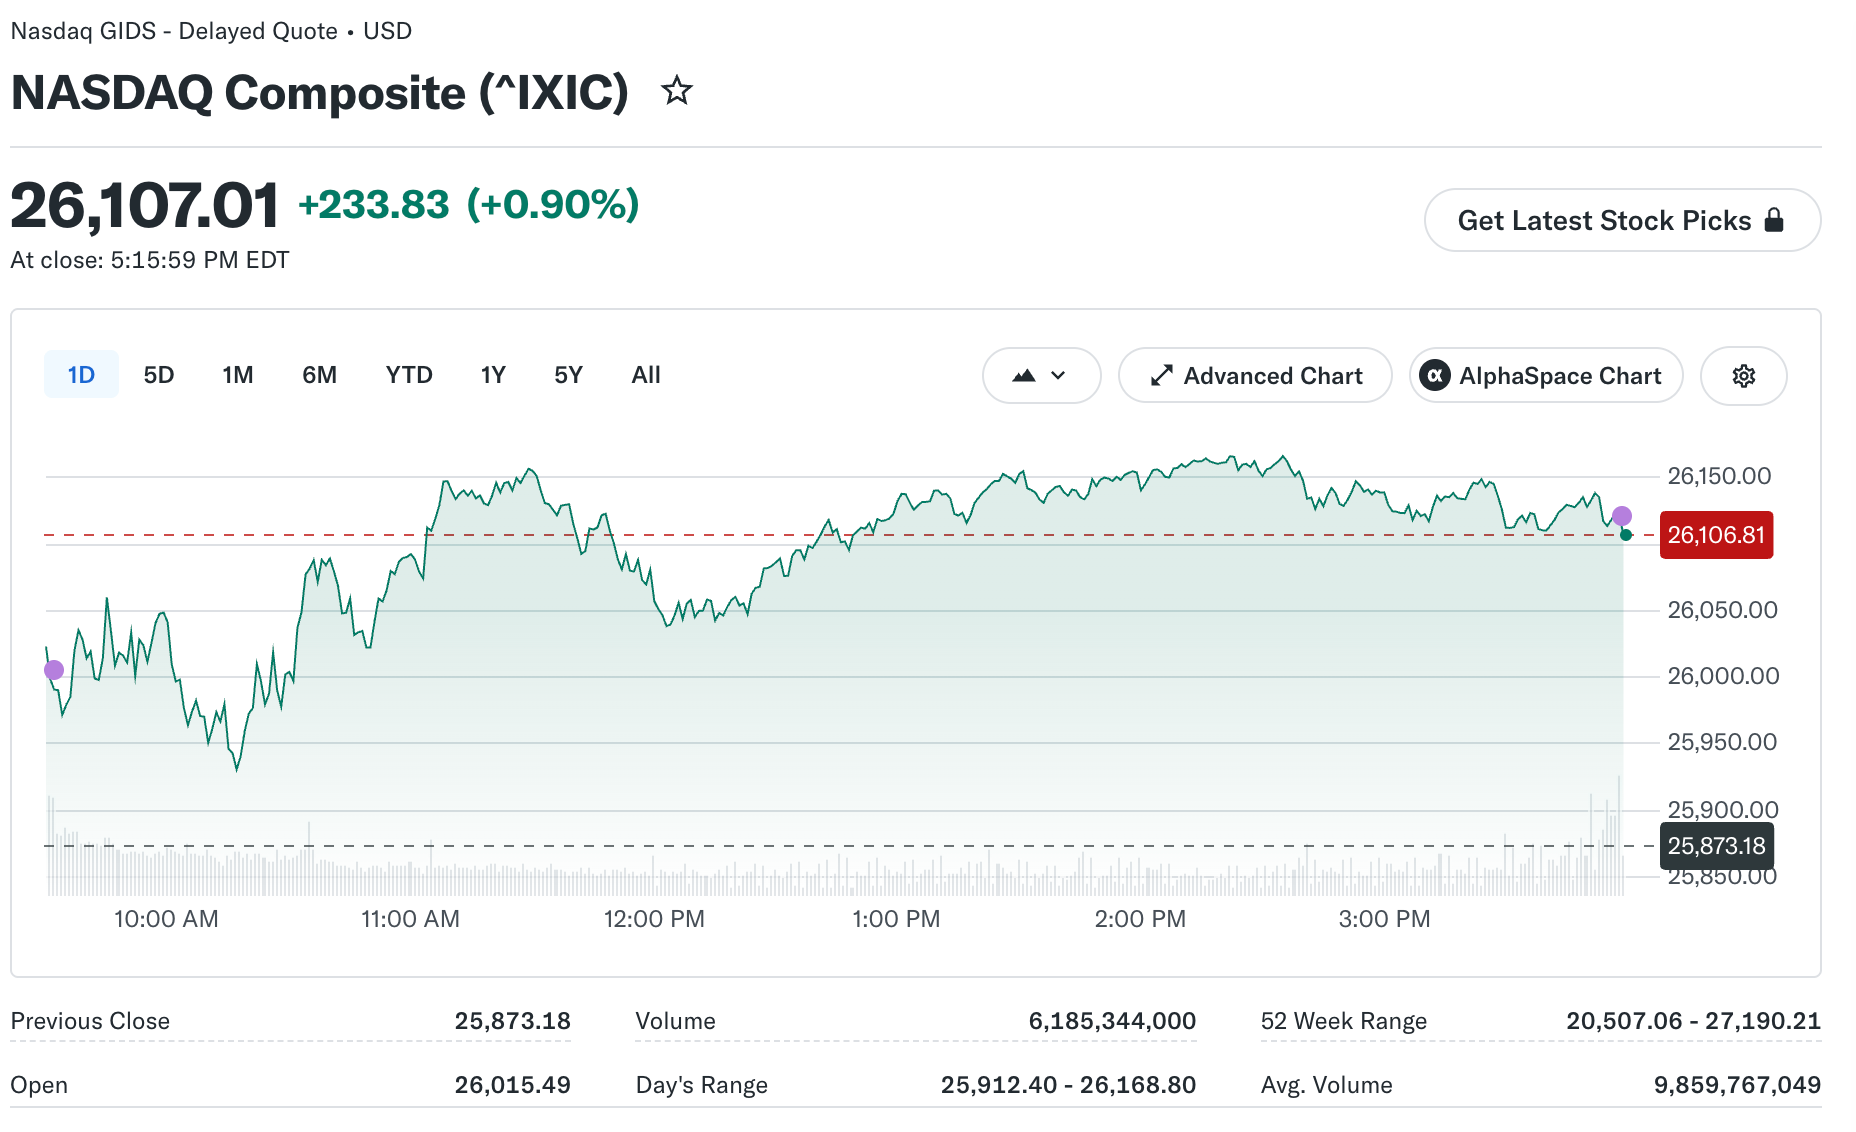1856x1132 pixels.
Task: Click the red 26,106.81 price label
Action: point(1716,535)
